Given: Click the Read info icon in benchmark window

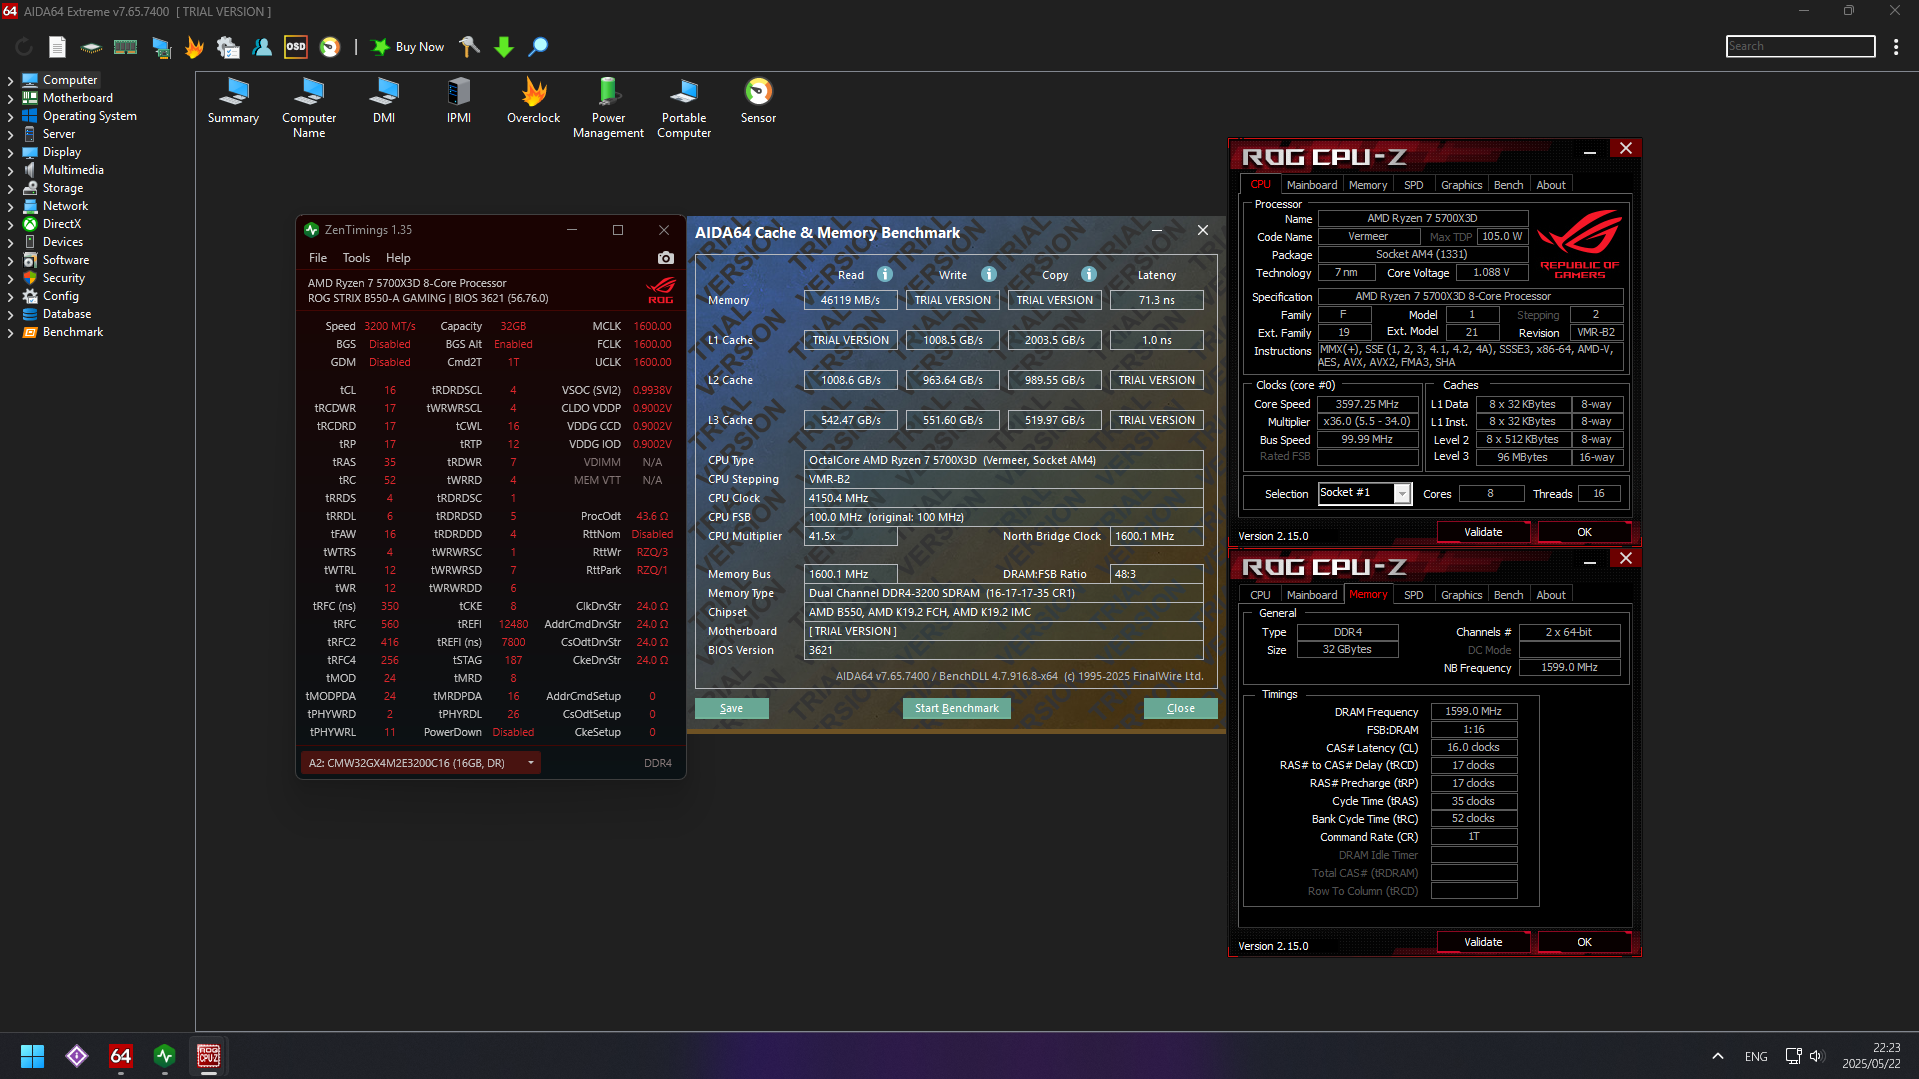Looking at the screenshot, I should tap(885, 274).
